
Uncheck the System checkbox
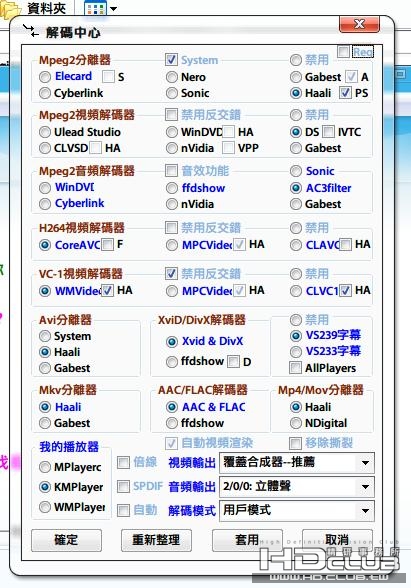point(171,60)
